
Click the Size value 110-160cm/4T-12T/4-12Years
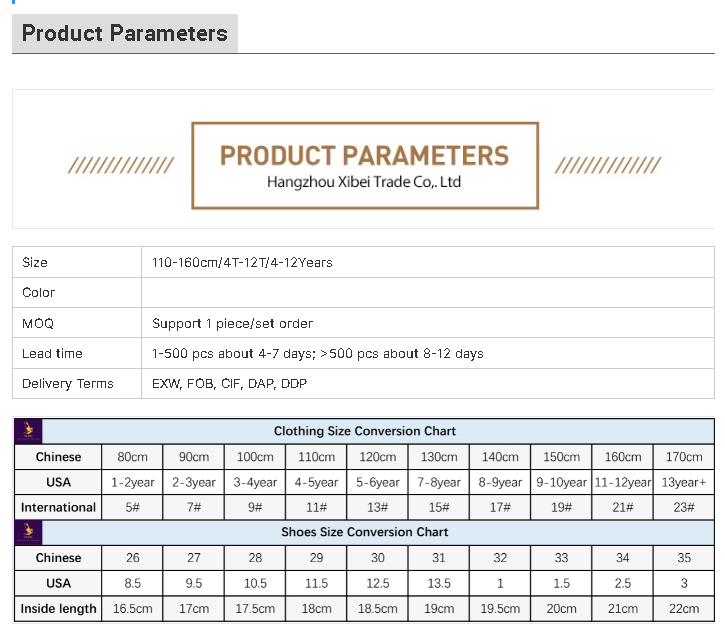tap(242, 263)
